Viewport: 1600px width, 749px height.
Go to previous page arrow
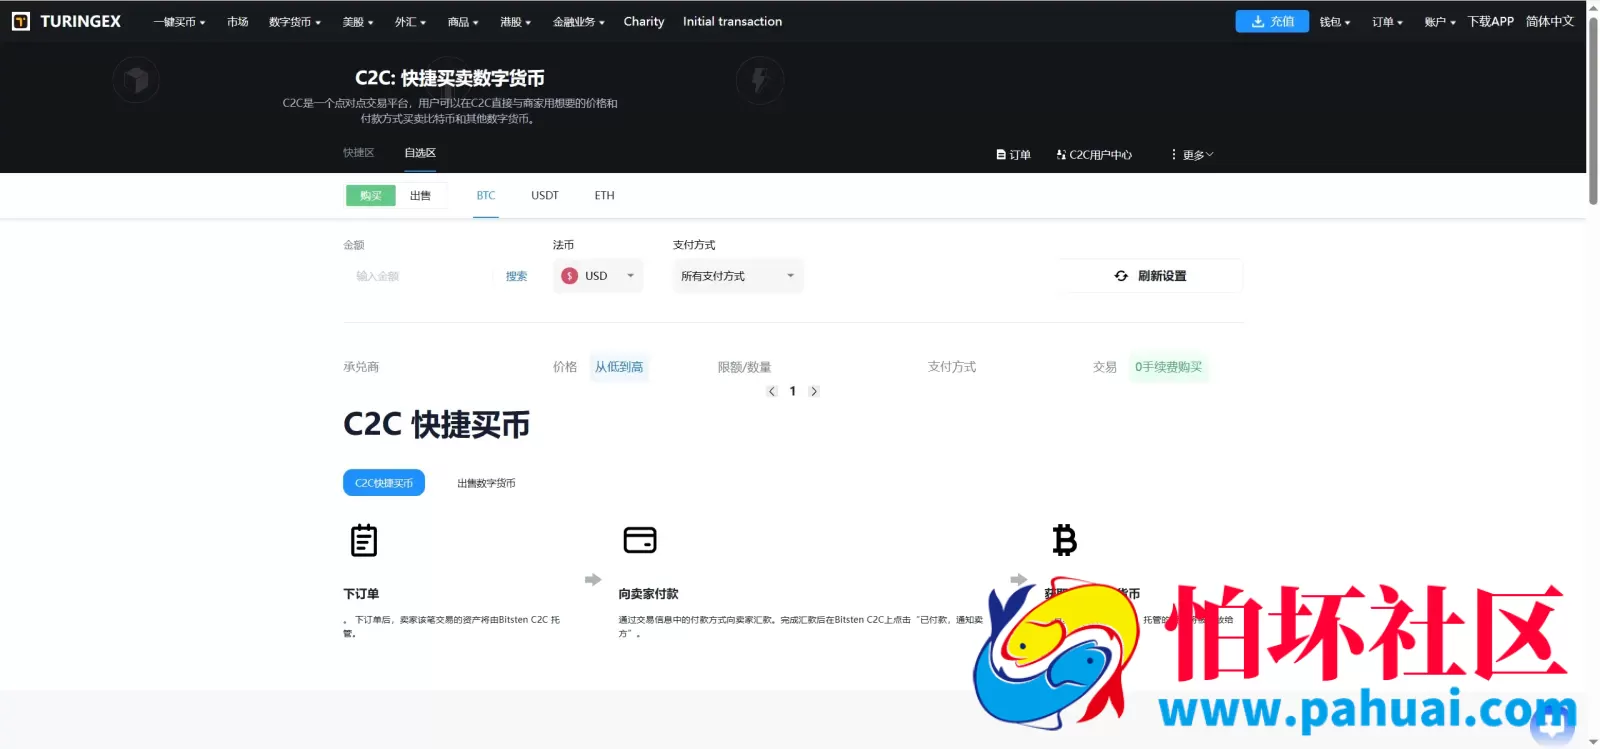[772, 391]
